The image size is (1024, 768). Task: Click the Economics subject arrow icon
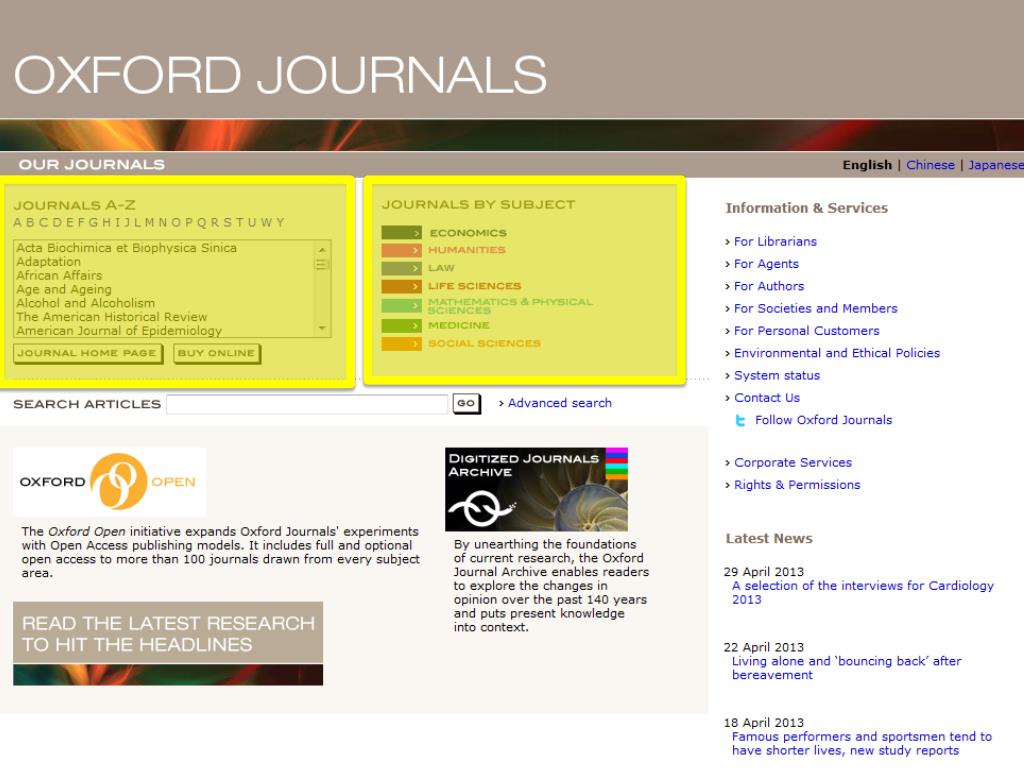[x=402, y=232]
